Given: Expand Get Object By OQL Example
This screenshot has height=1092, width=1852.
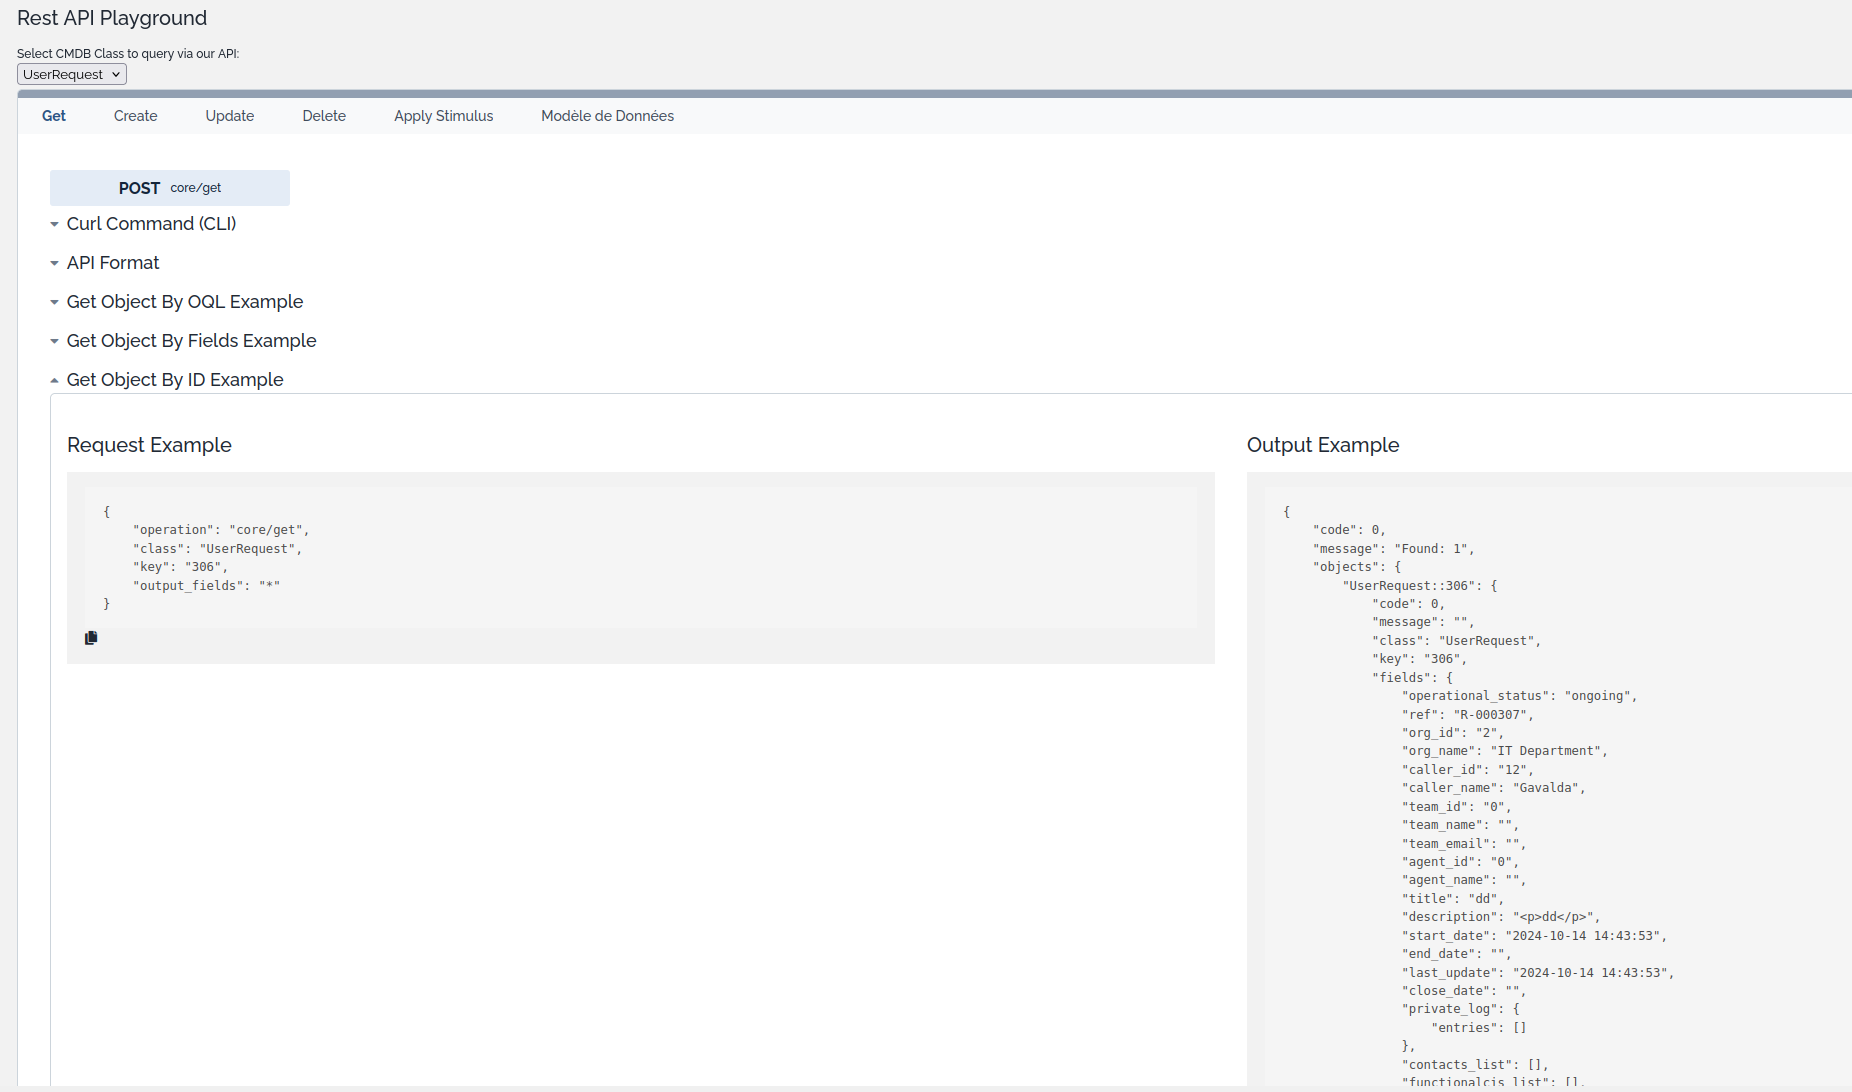Looking at the screenshot, I should point(184,302).
